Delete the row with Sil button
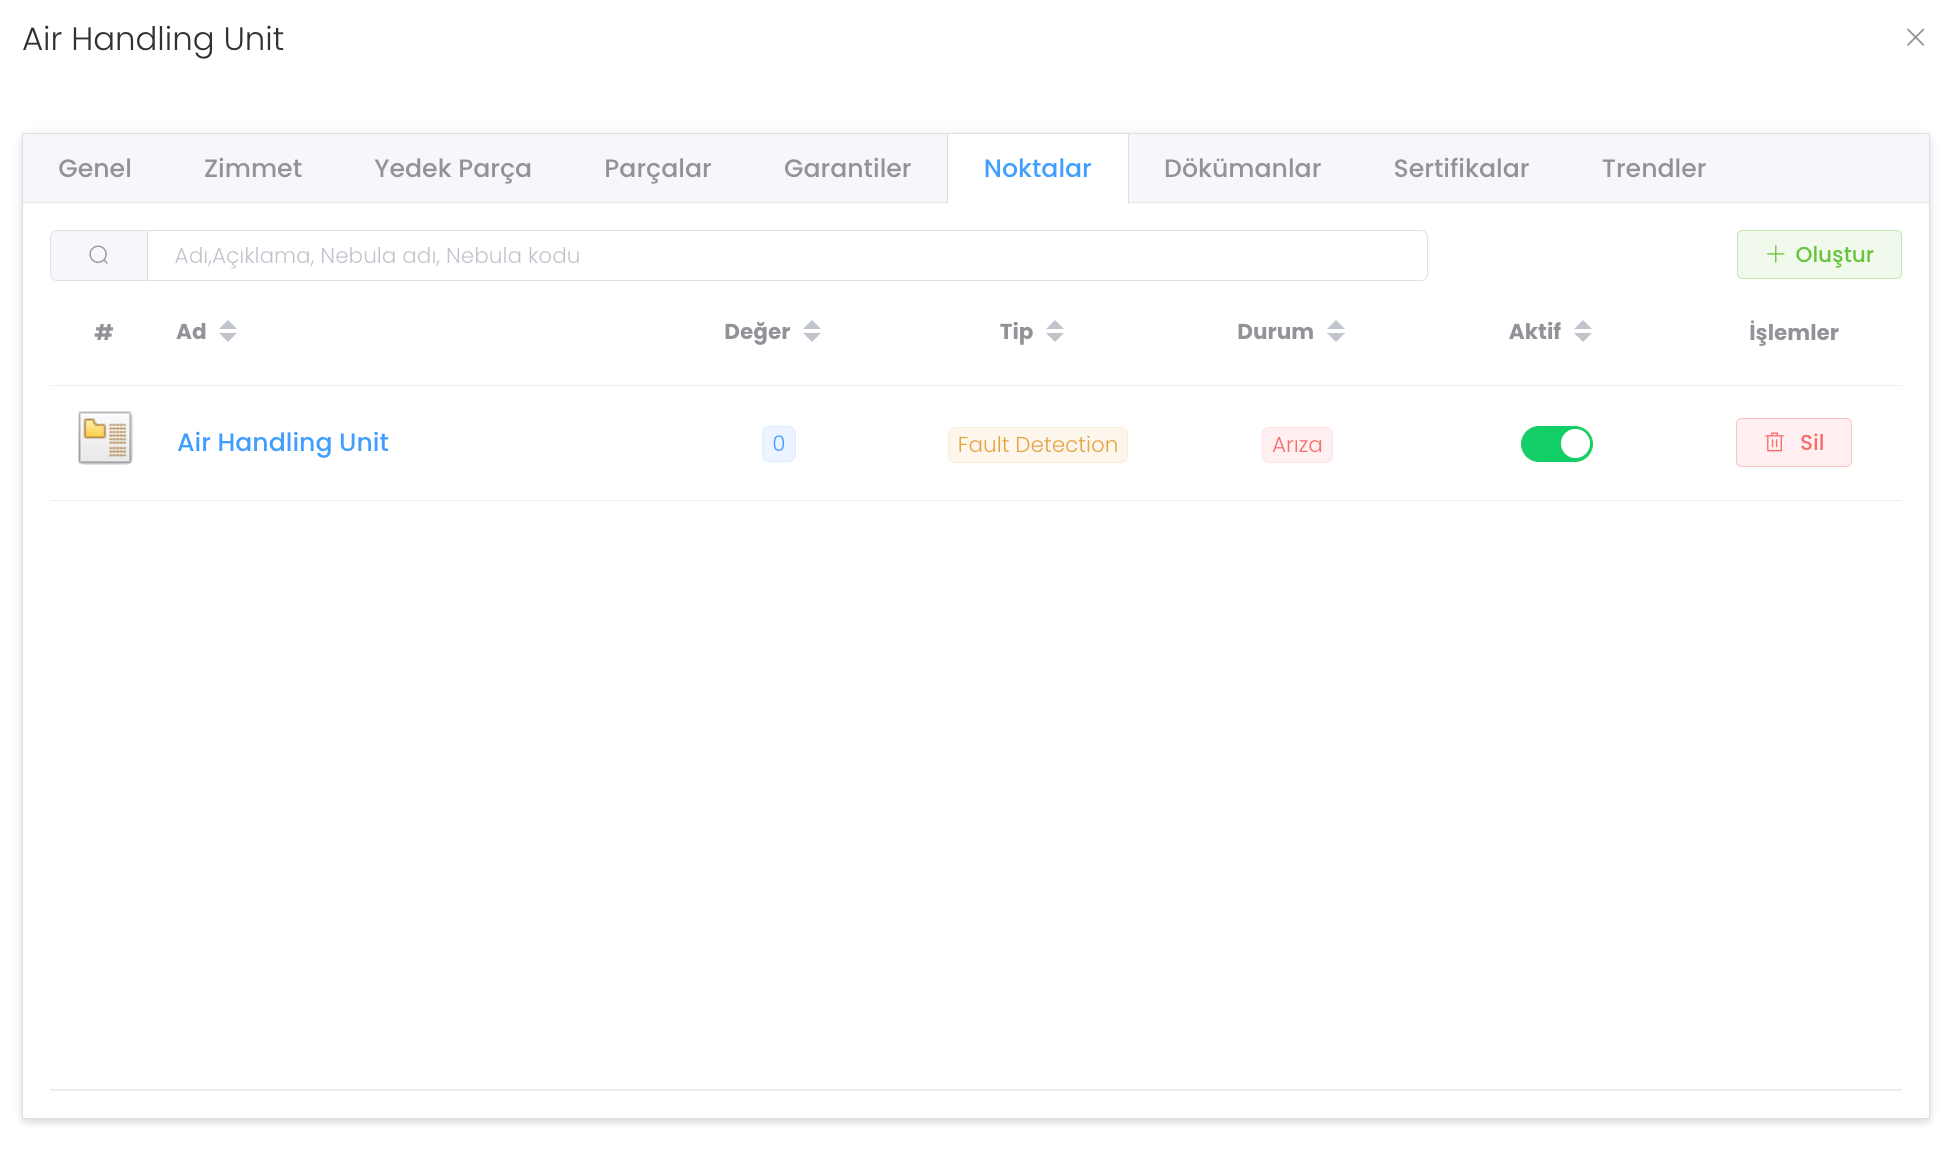The height and width of the screenshot is (1168, 1956). click(1793, 442)
